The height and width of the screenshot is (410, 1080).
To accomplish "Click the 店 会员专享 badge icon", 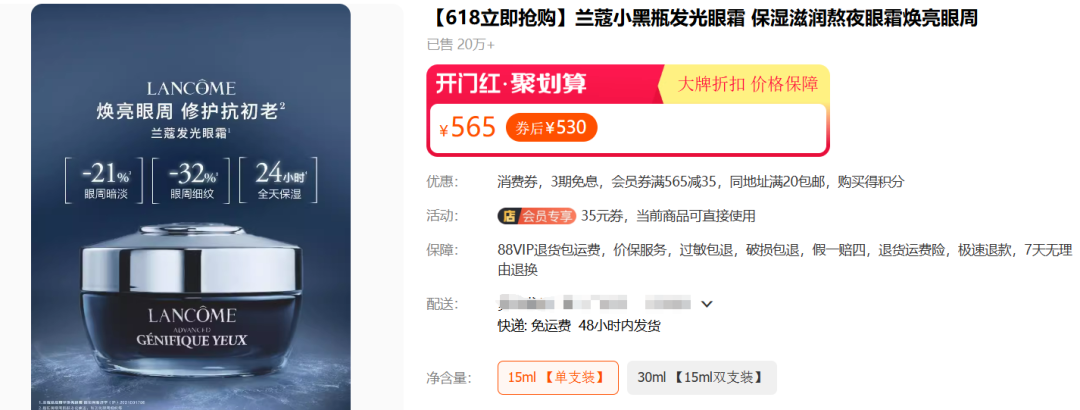I will [x=537, y=216].
